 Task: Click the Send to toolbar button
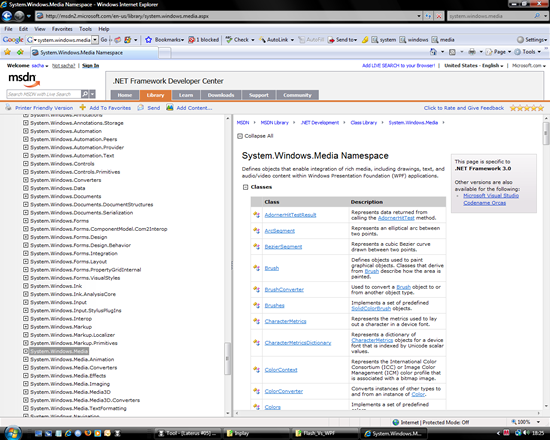[x=342, y=40]
